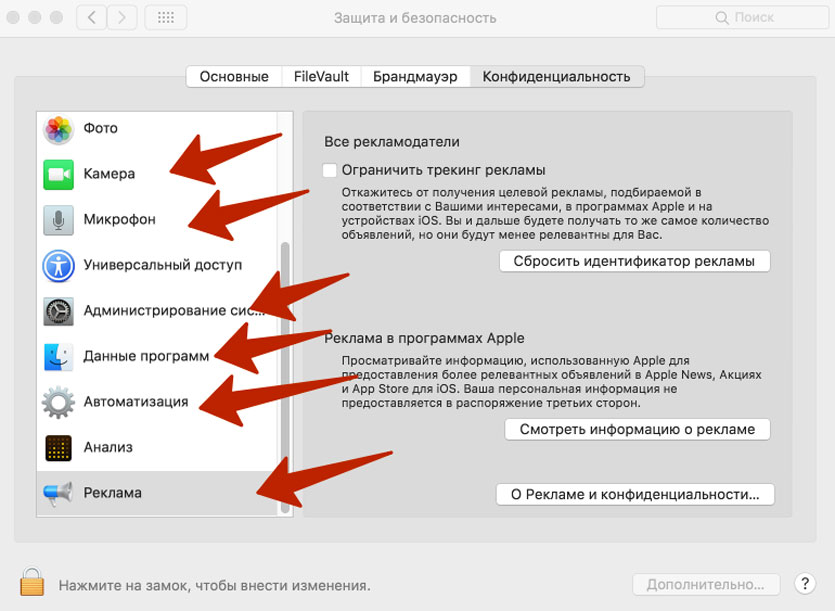Click the Automation gear icon
The image size is (835, 611).
point(59,402)
